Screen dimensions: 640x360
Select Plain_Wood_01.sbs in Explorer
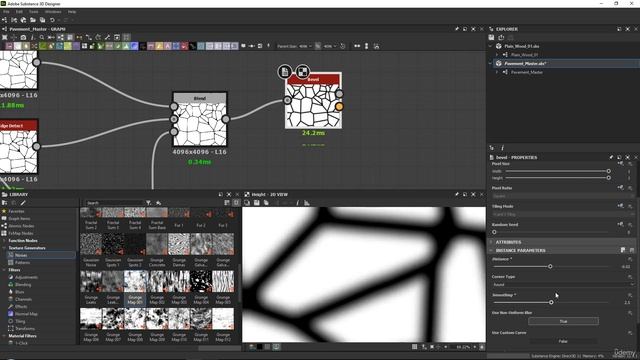[521, 46]
